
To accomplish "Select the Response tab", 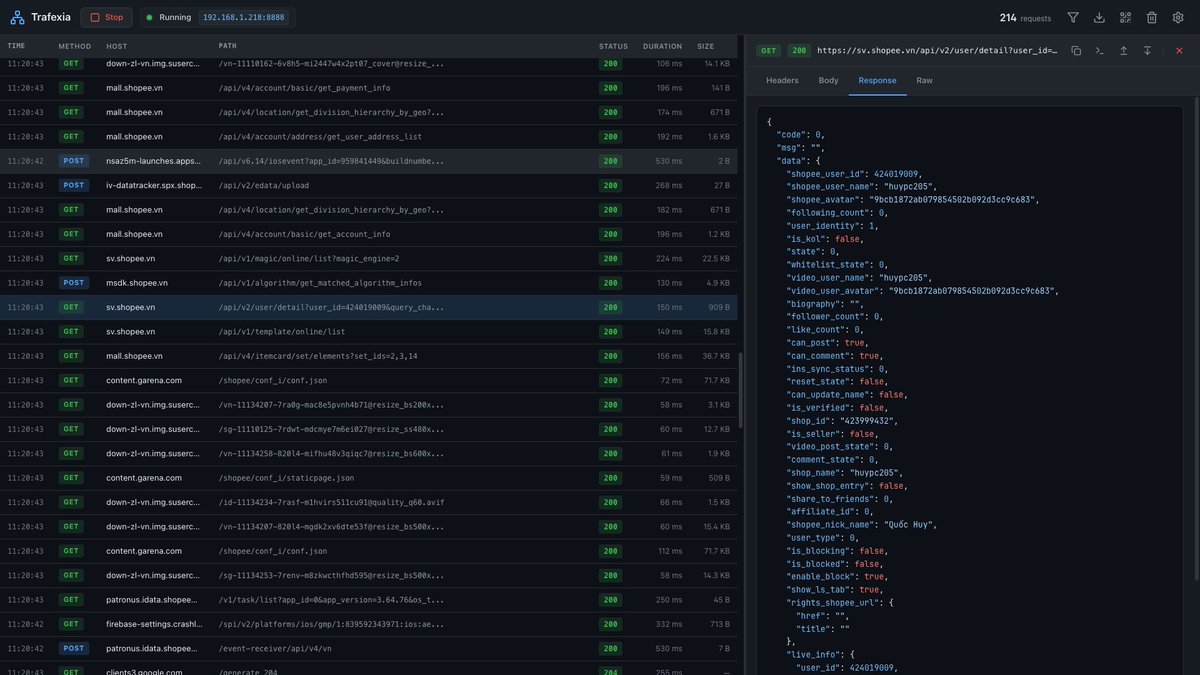I will coord(877,80).
